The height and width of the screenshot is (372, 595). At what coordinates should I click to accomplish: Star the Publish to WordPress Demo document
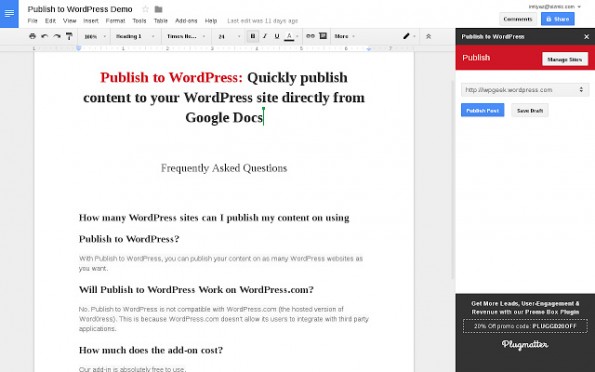[x=145, y=9]
